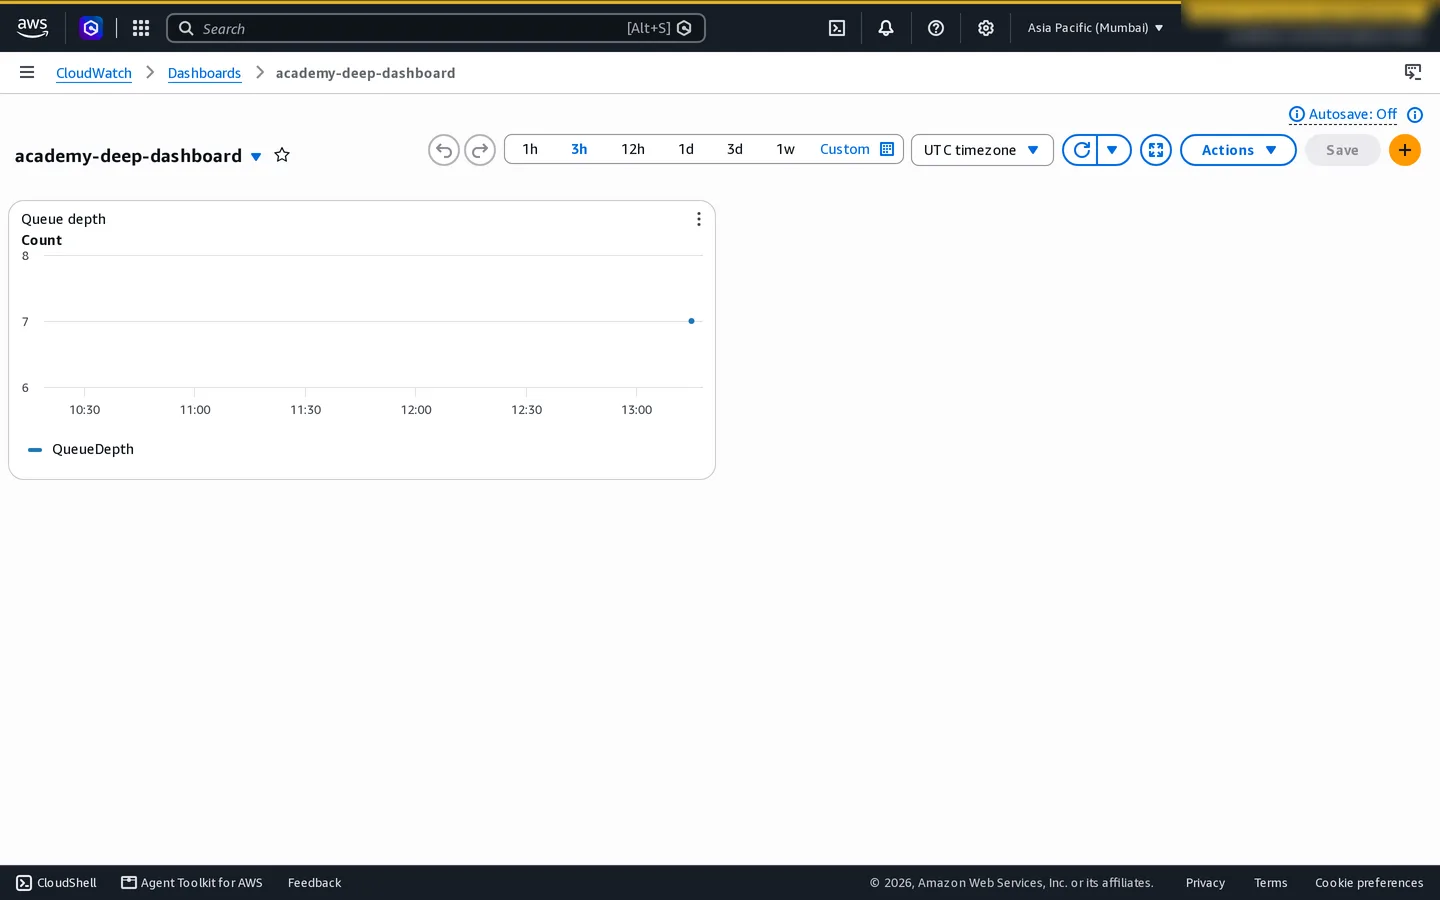The height and width of the screenshot is (900, 1440).
Task: Add a widget with the plus button
Action: pos(1405,150)
